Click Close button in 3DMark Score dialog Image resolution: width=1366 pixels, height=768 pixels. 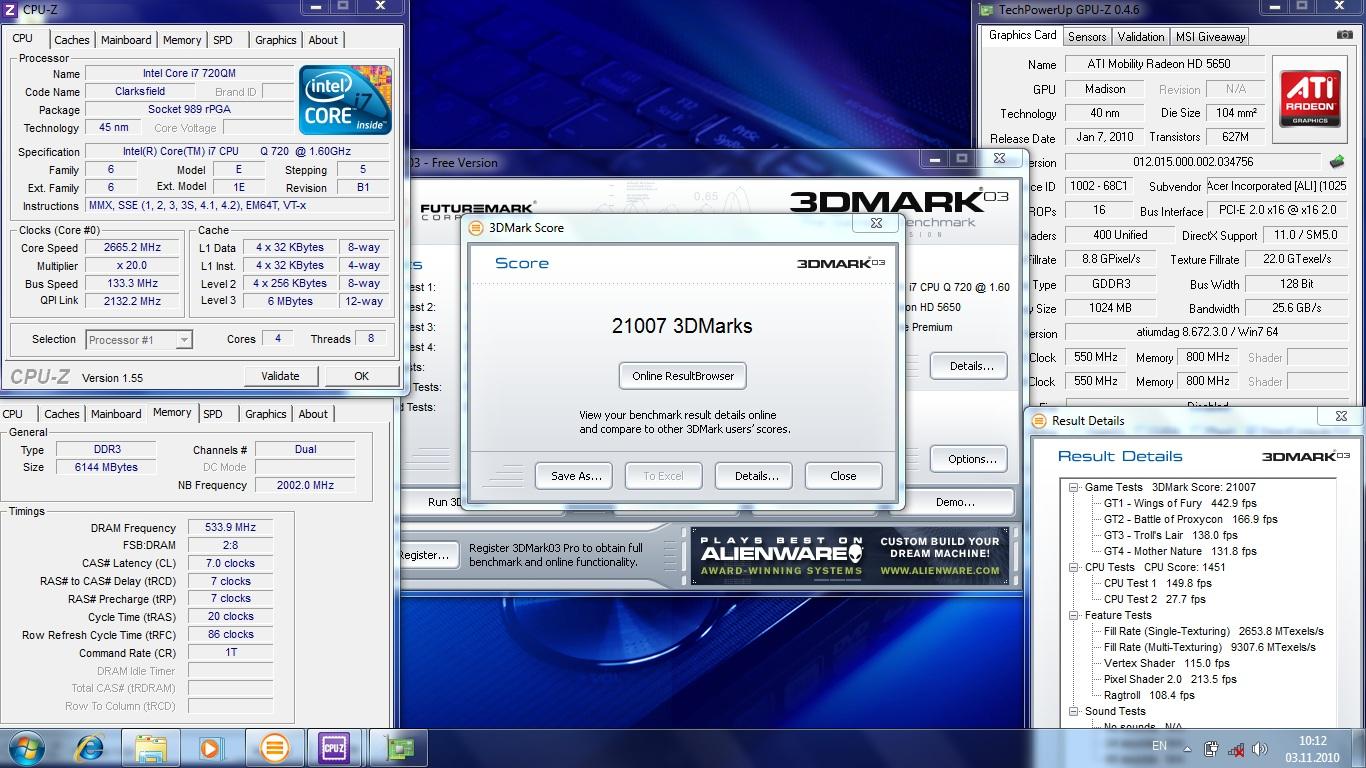coord(843,476)
